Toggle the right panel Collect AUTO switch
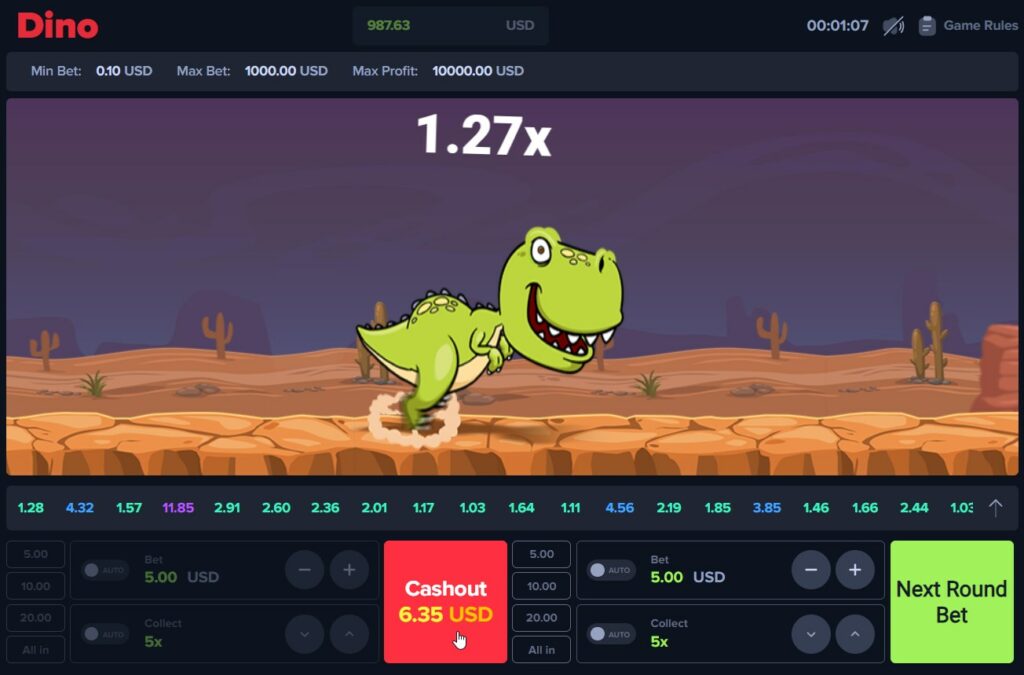 click(x=610, y=634)
